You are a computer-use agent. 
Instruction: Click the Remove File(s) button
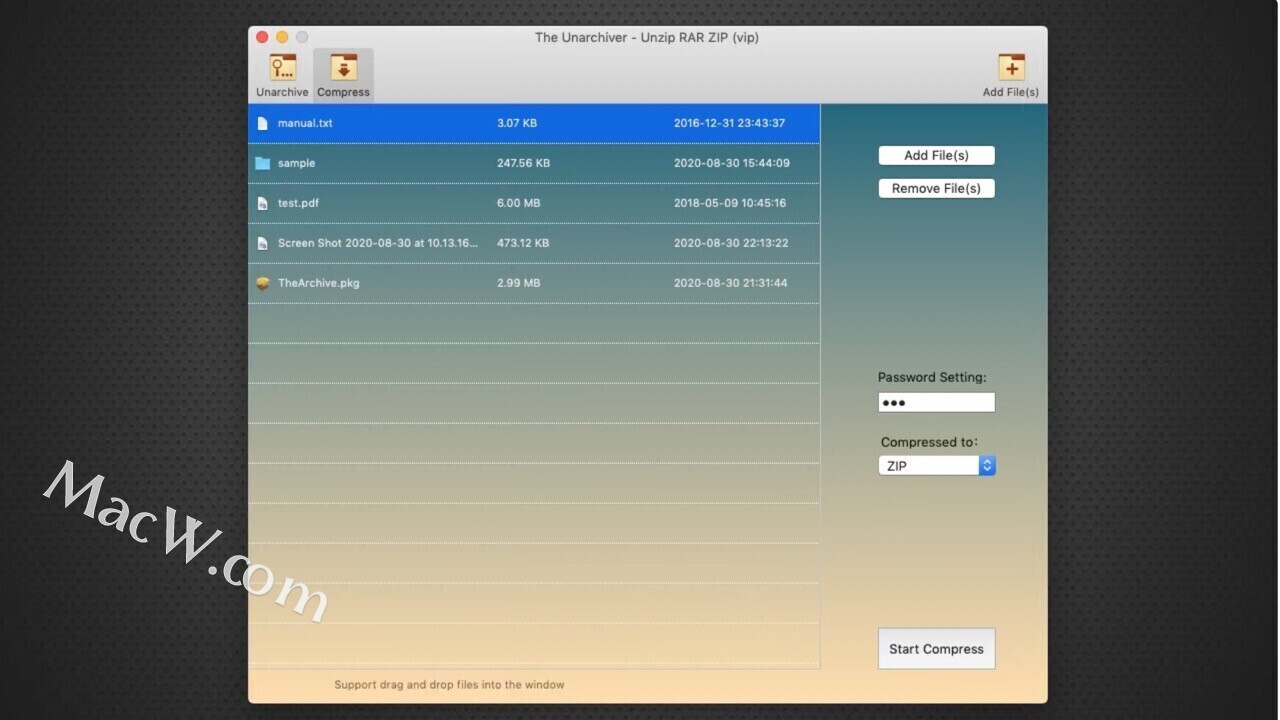click(936, 188)
